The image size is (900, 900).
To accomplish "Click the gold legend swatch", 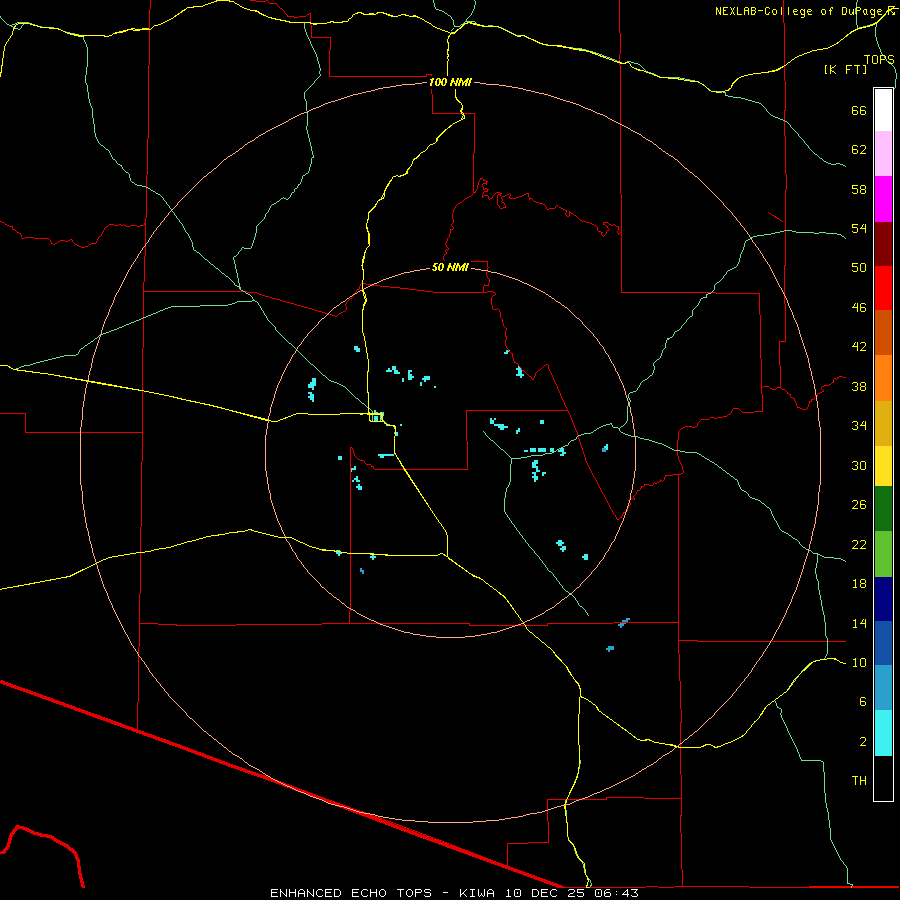I will point(883,423).
